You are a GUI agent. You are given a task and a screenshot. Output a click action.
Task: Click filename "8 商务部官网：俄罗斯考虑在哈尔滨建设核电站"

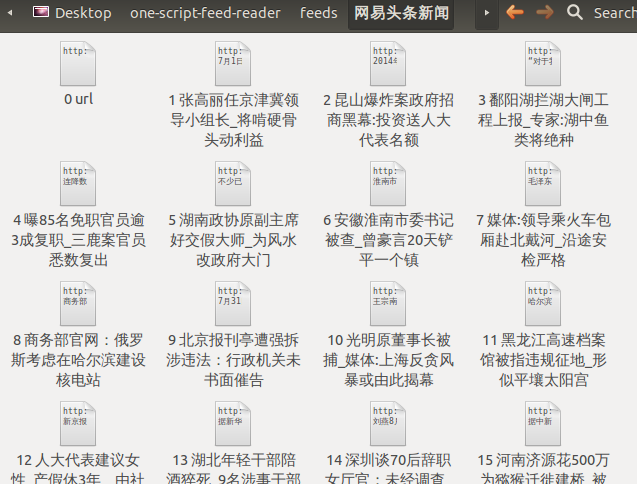coord(78,360)
